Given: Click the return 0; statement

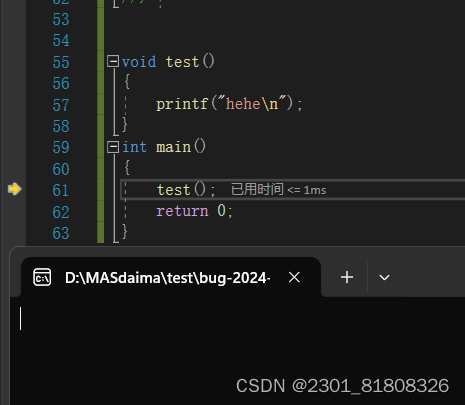Looking at the screenshot, I should [x=194, y=211].
